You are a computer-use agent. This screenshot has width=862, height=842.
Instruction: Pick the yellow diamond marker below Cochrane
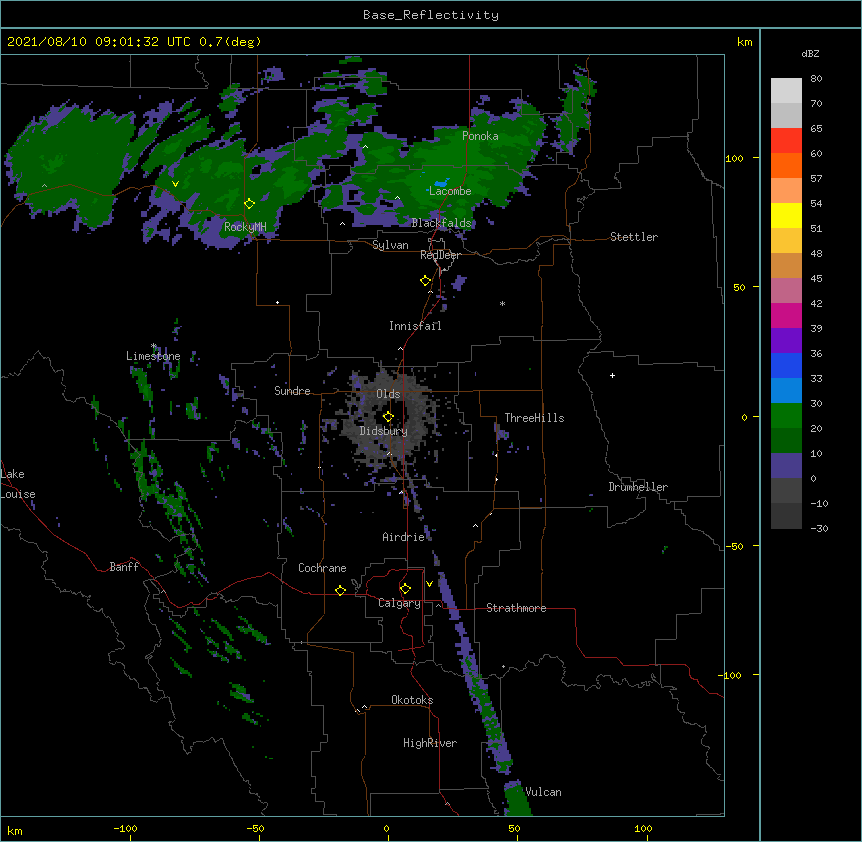[x=340, y=590]
